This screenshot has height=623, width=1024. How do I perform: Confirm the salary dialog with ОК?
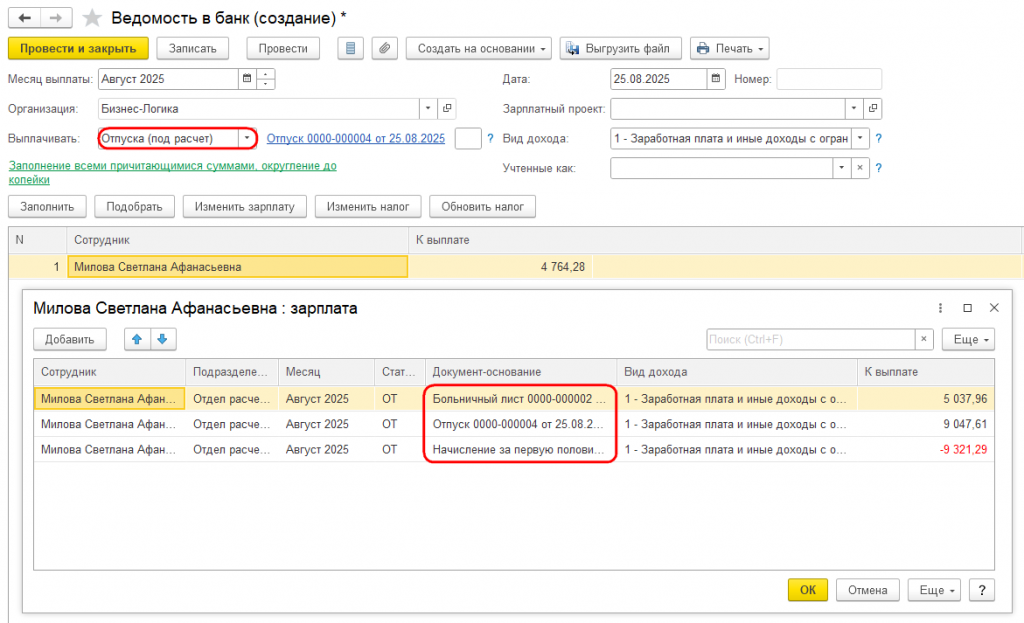[808, 590]
